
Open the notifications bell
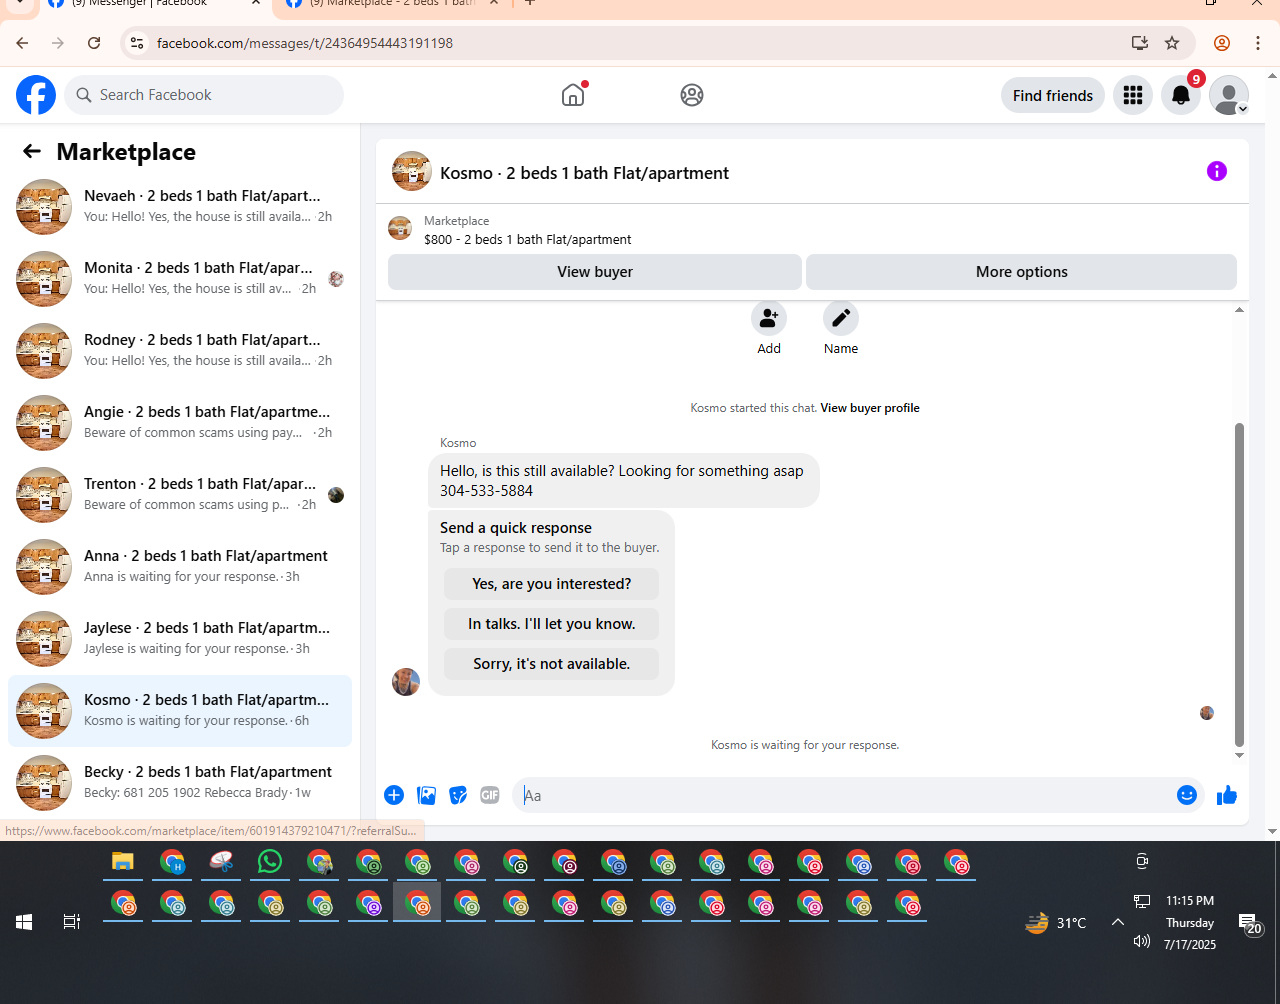pos(1181,95)
